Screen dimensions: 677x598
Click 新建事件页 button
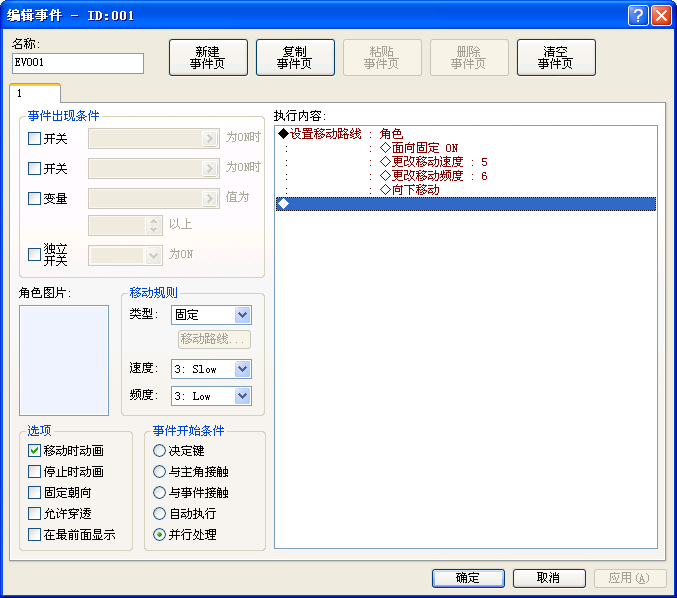click(x=208, y=57)
